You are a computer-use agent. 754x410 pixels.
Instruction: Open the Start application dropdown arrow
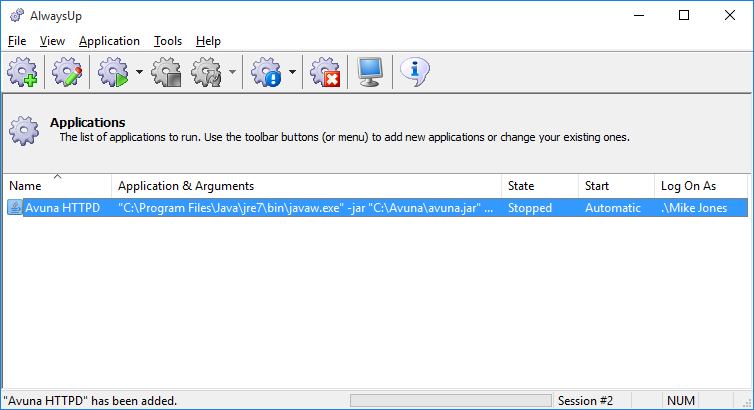pyautogui.click(x=139, y=72)
